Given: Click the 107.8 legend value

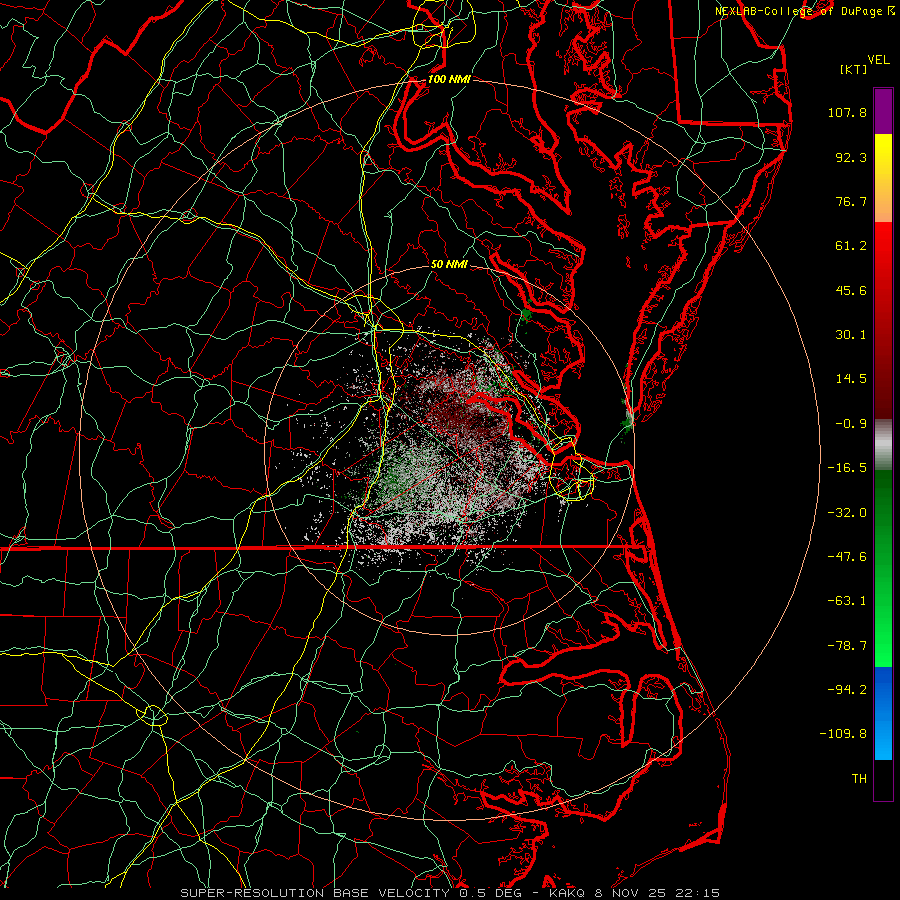Looking at the screenshot, I should tap(847, 112).
